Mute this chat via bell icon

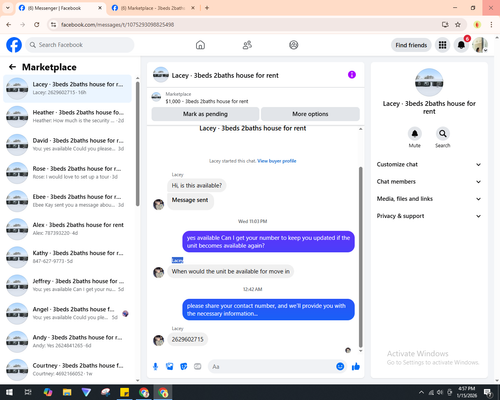[414, 134]
